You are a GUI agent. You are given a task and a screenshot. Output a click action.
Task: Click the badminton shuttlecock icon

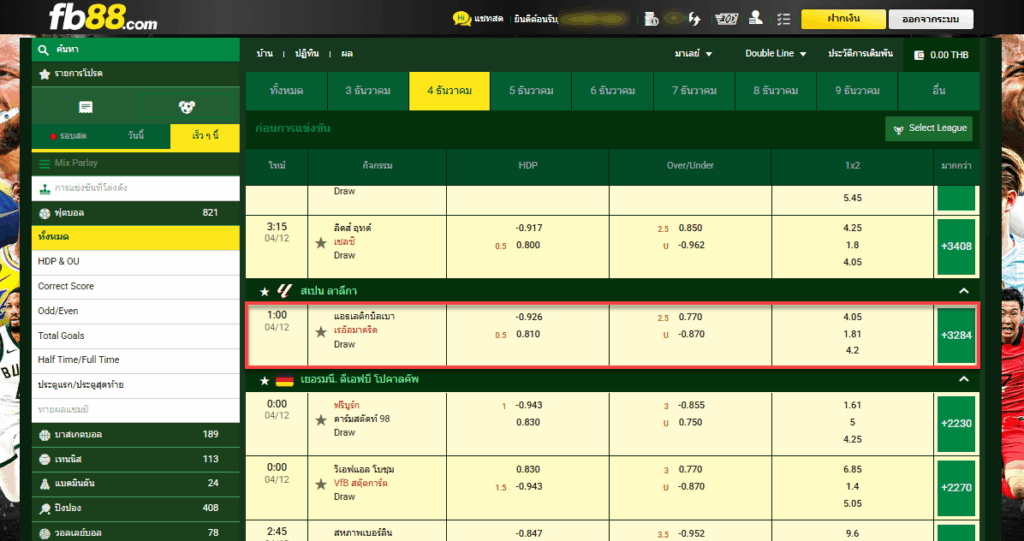[x=44, y=484]
